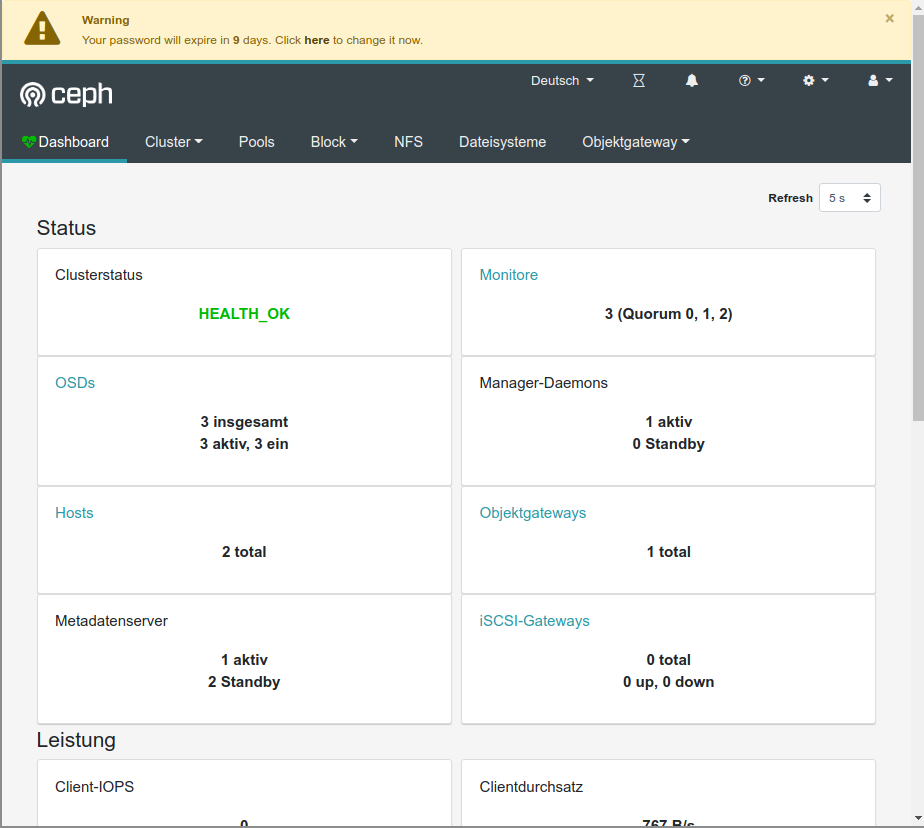Screen dimensions: 924x828
Task: Open the Pools page
Action: pos(256,142)
